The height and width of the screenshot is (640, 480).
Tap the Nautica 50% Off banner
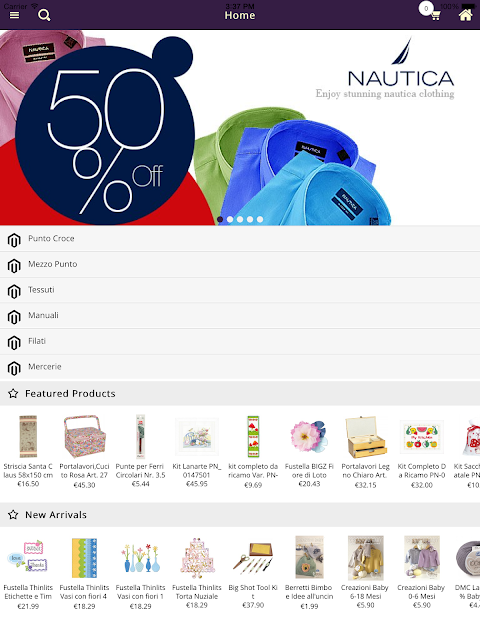[x=240, y=127]
